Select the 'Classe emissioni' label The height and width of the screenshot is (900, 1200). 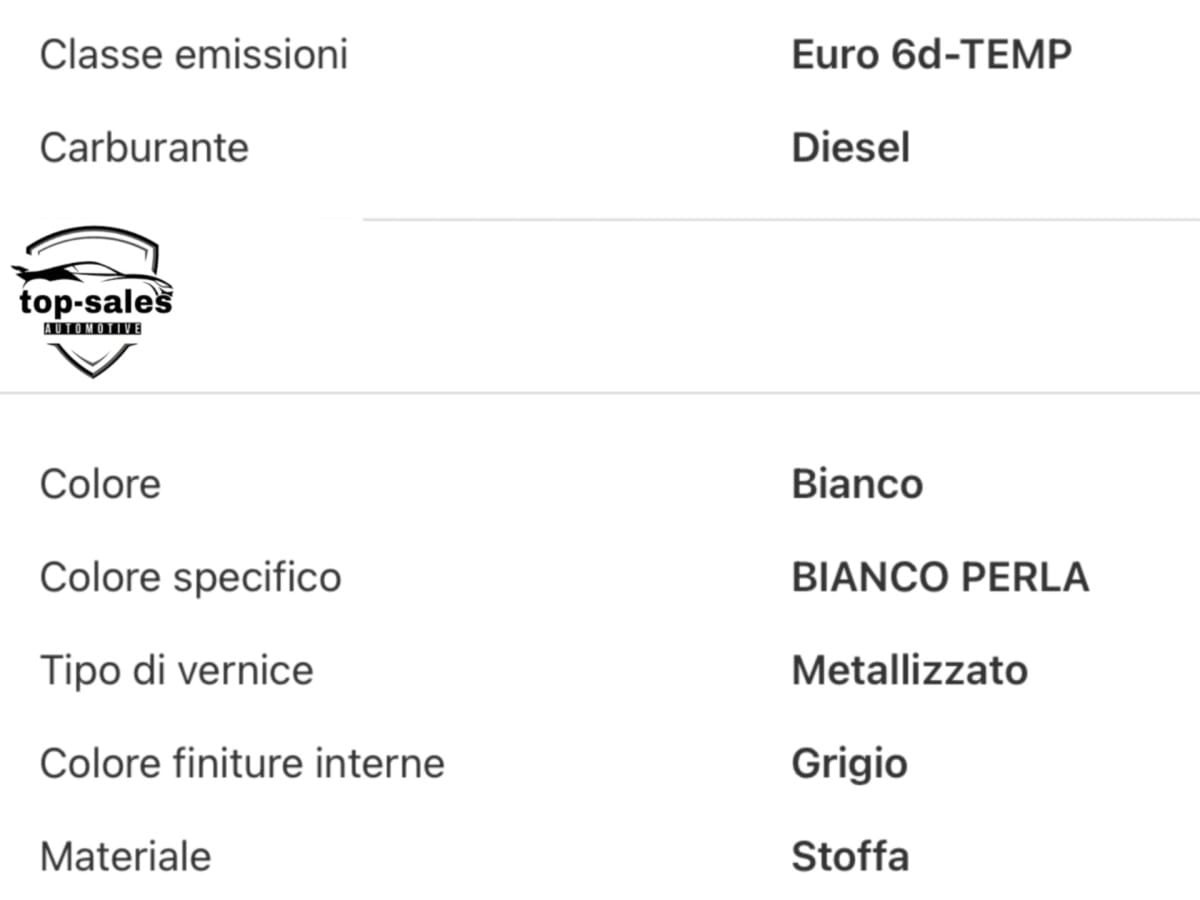pos(193,54)
